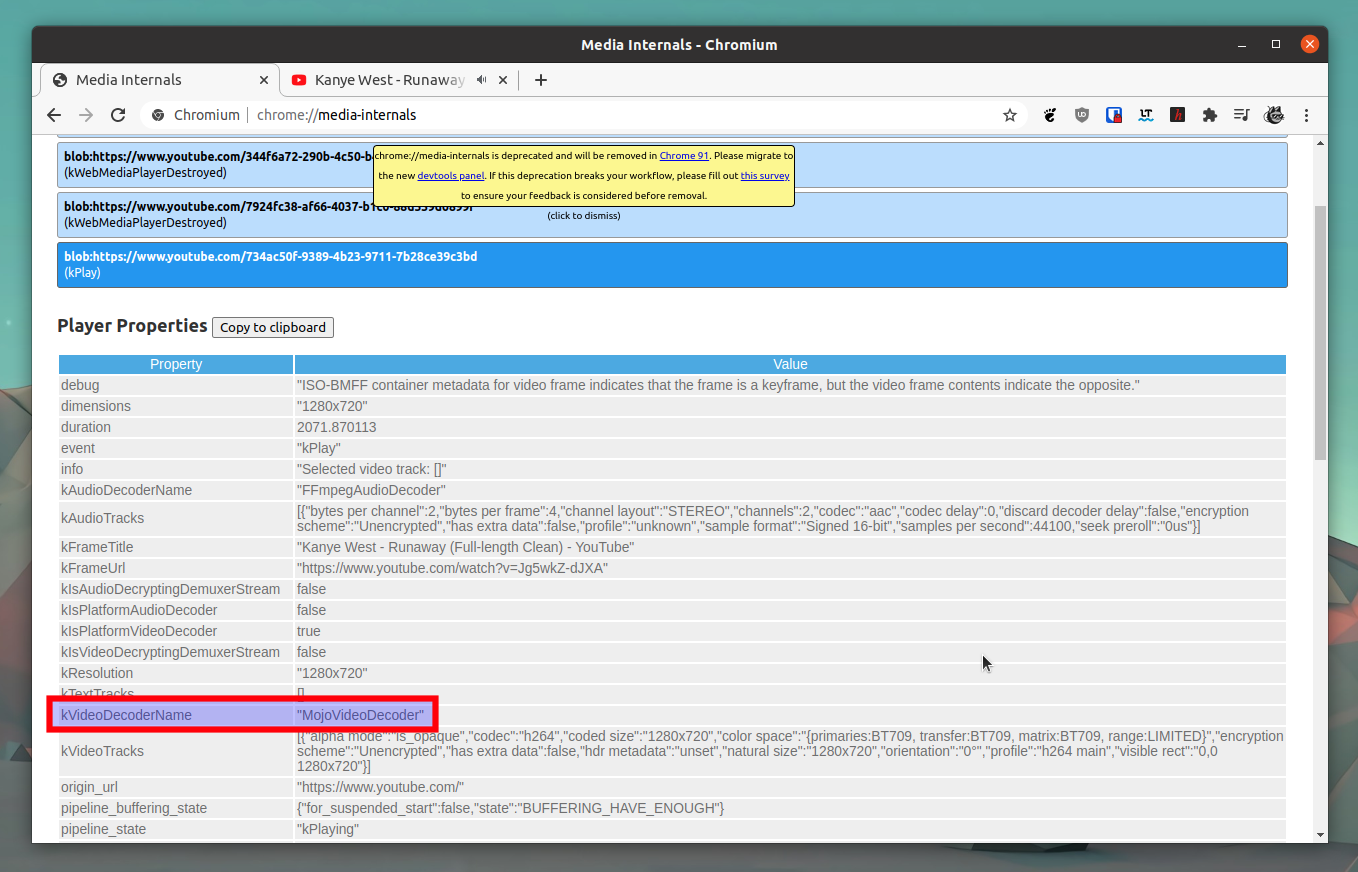Reload the media-internals page

tap(117, 114)
